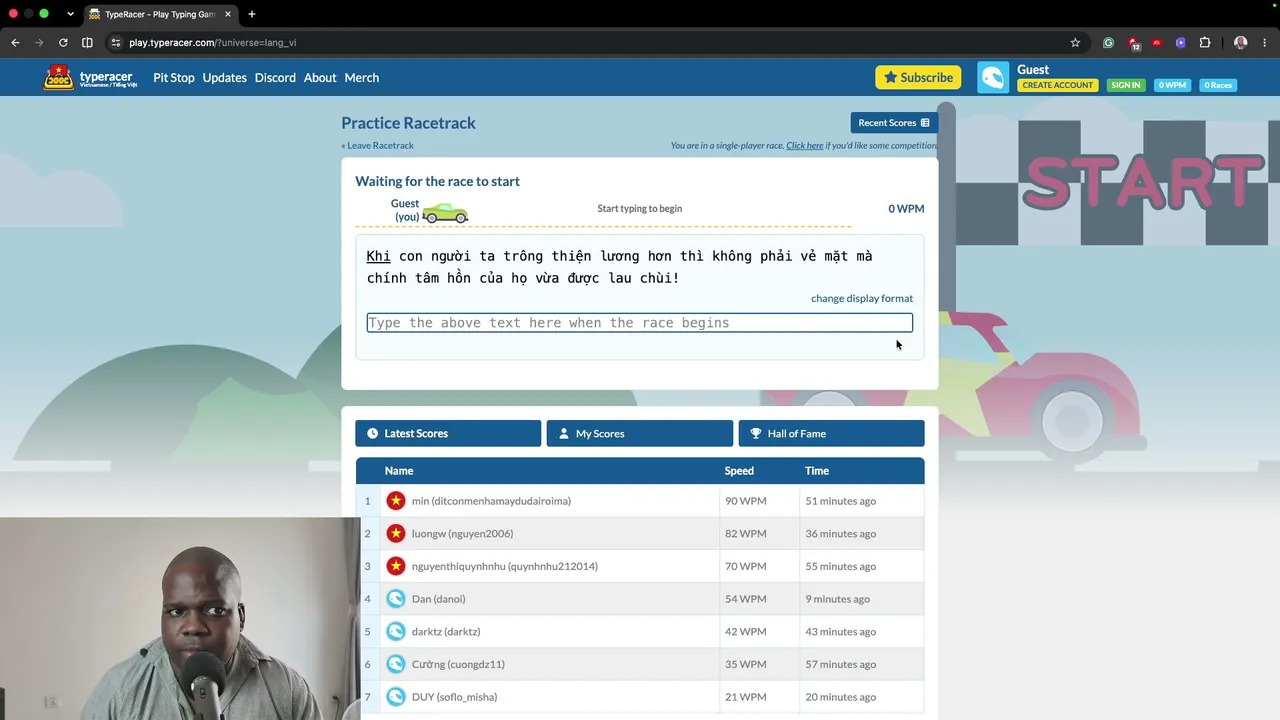Open the browser side panel icon
Image resolution: width=1280 pixels, height=720 pixels.
(87, 43)
